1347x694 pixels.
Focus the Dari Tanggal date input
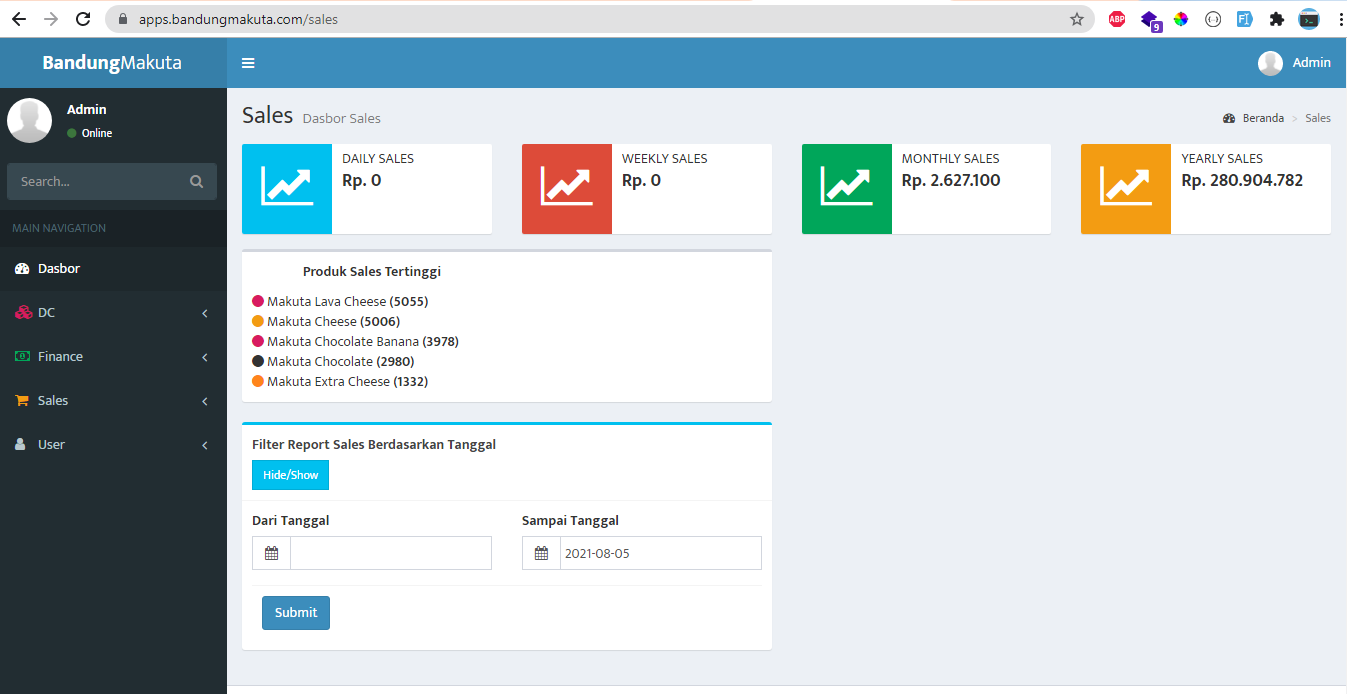[x=390, y=553]
